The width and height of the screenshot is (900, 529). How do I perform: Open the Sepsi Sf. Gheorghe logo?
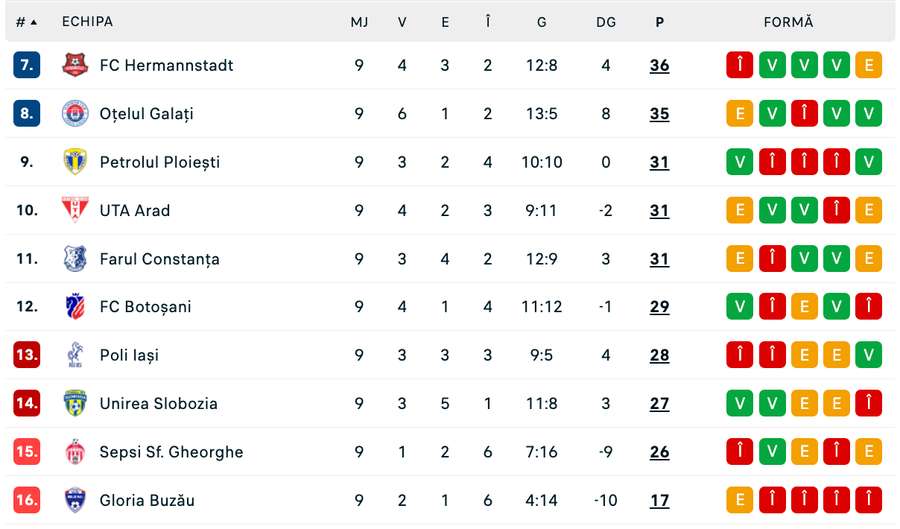click(75, 452)
